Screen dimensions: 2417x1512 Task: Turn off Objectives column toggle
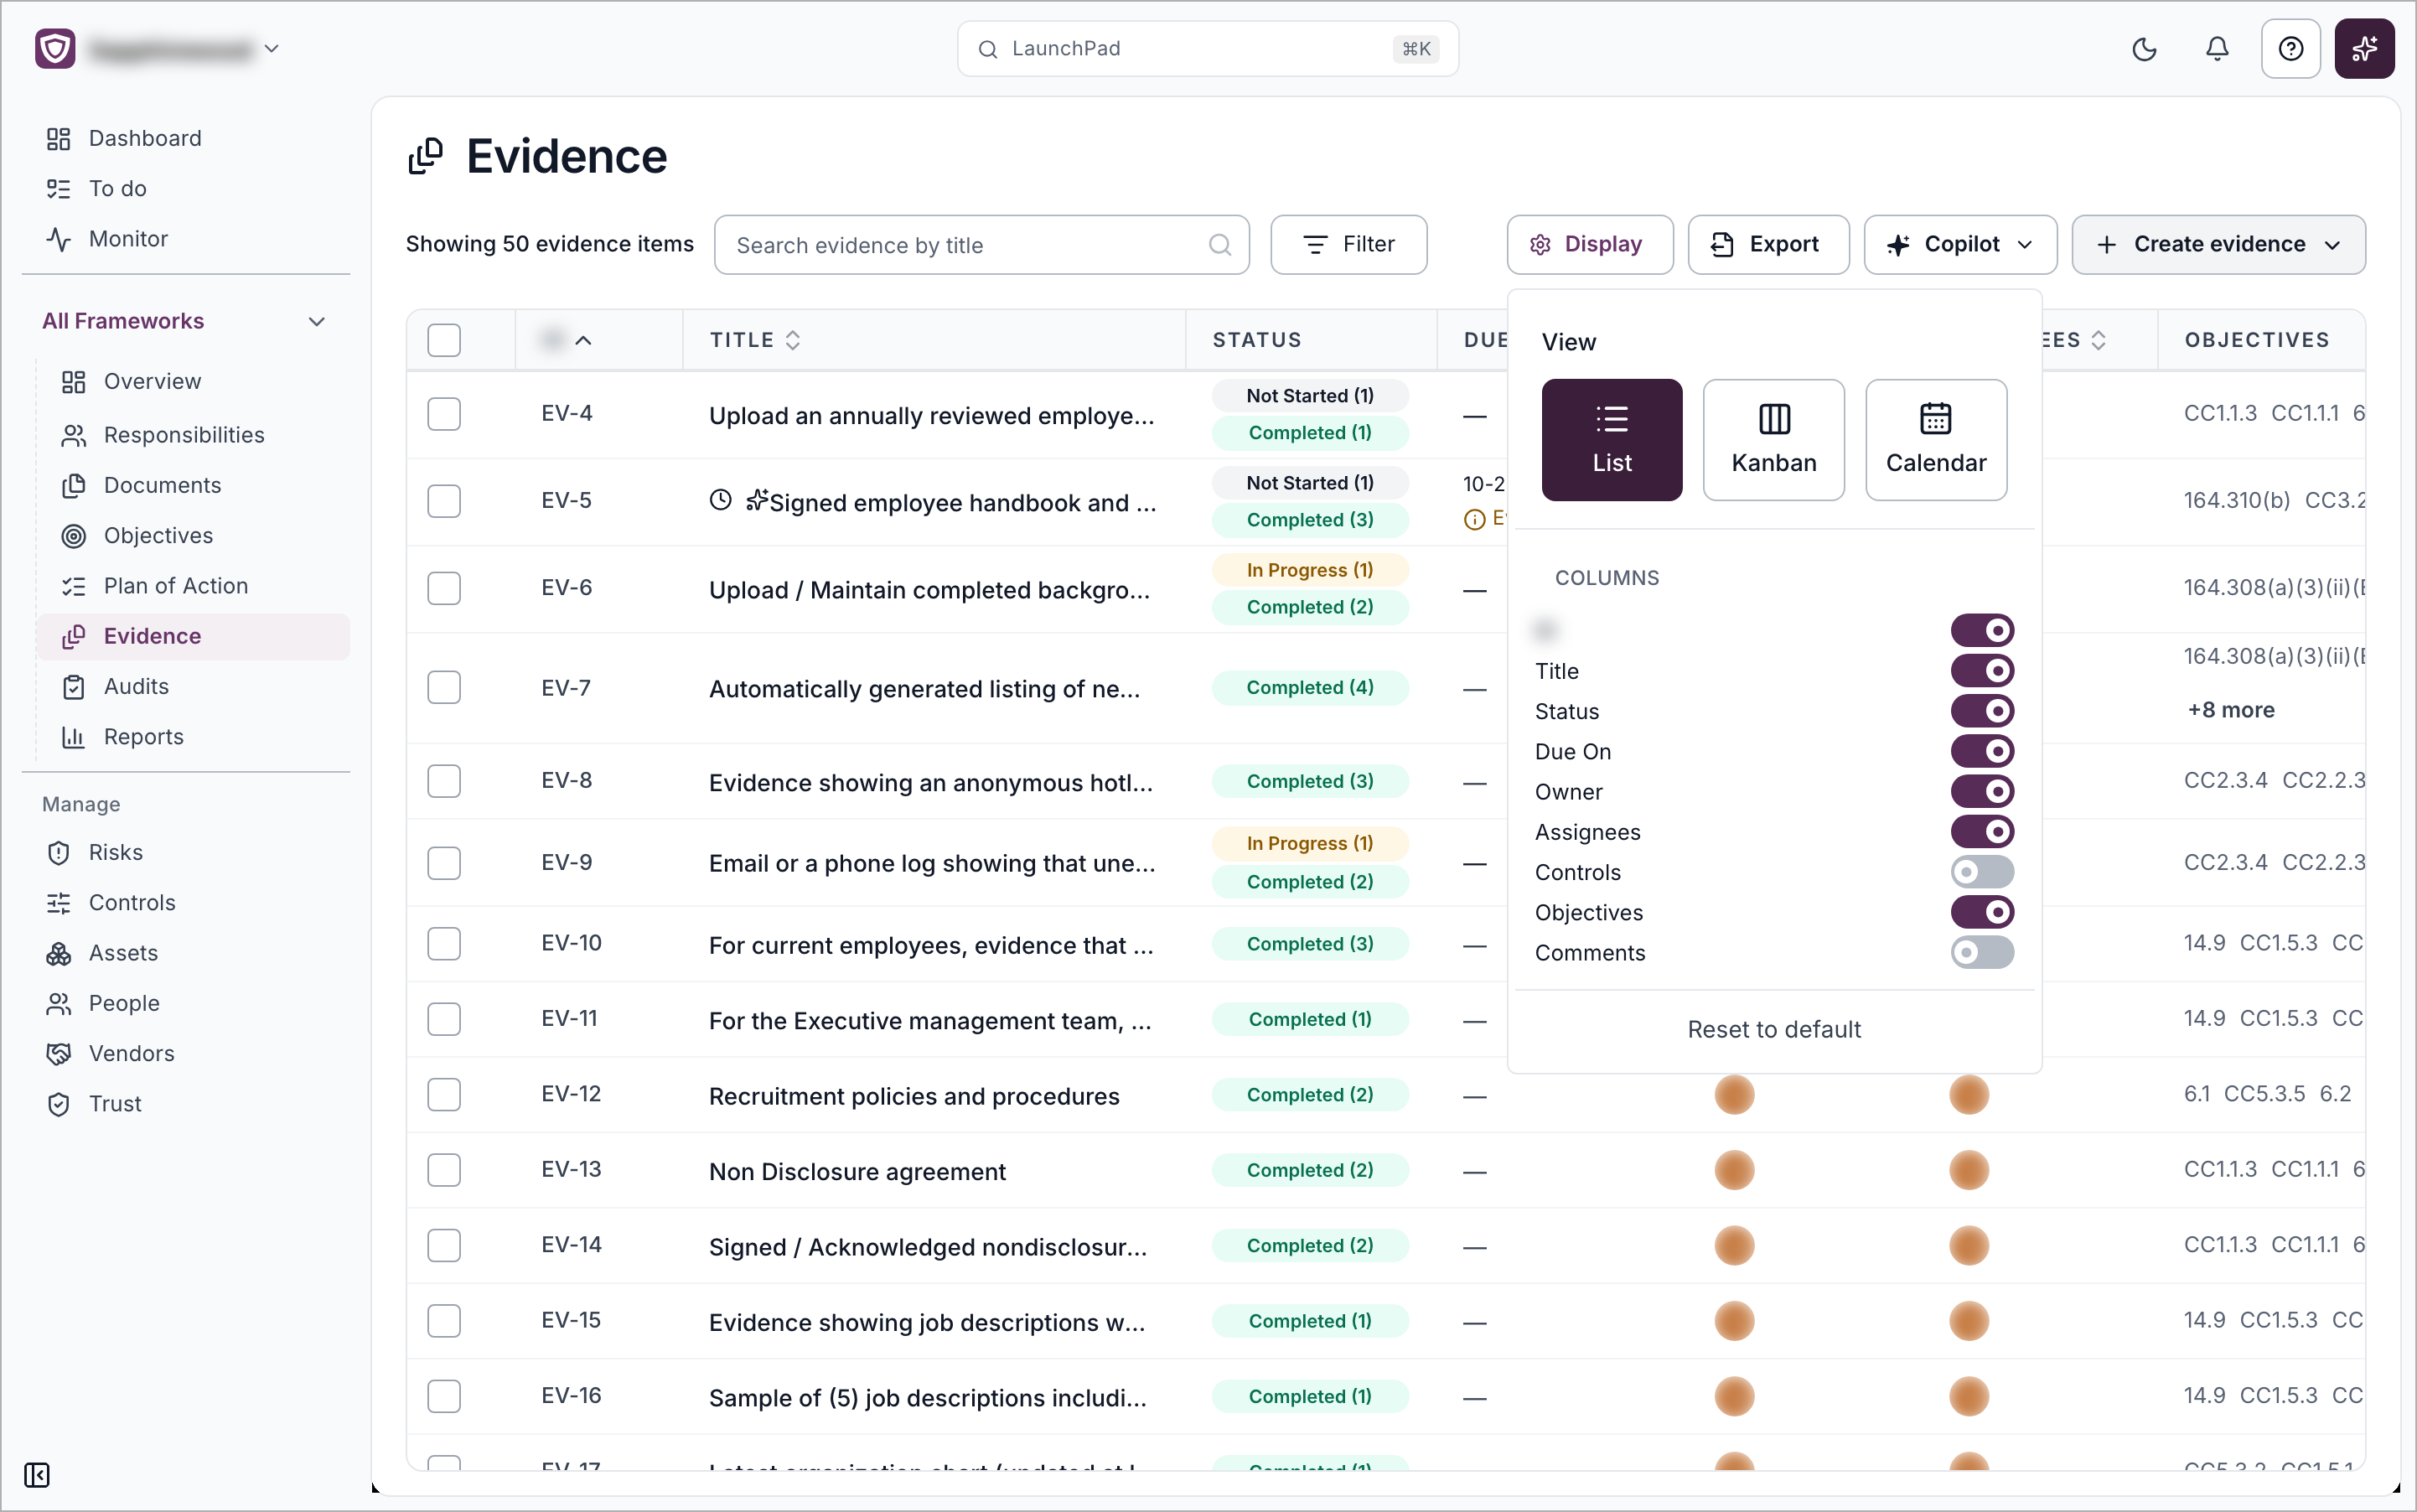pyautogui.click(x=1982, y=912)
